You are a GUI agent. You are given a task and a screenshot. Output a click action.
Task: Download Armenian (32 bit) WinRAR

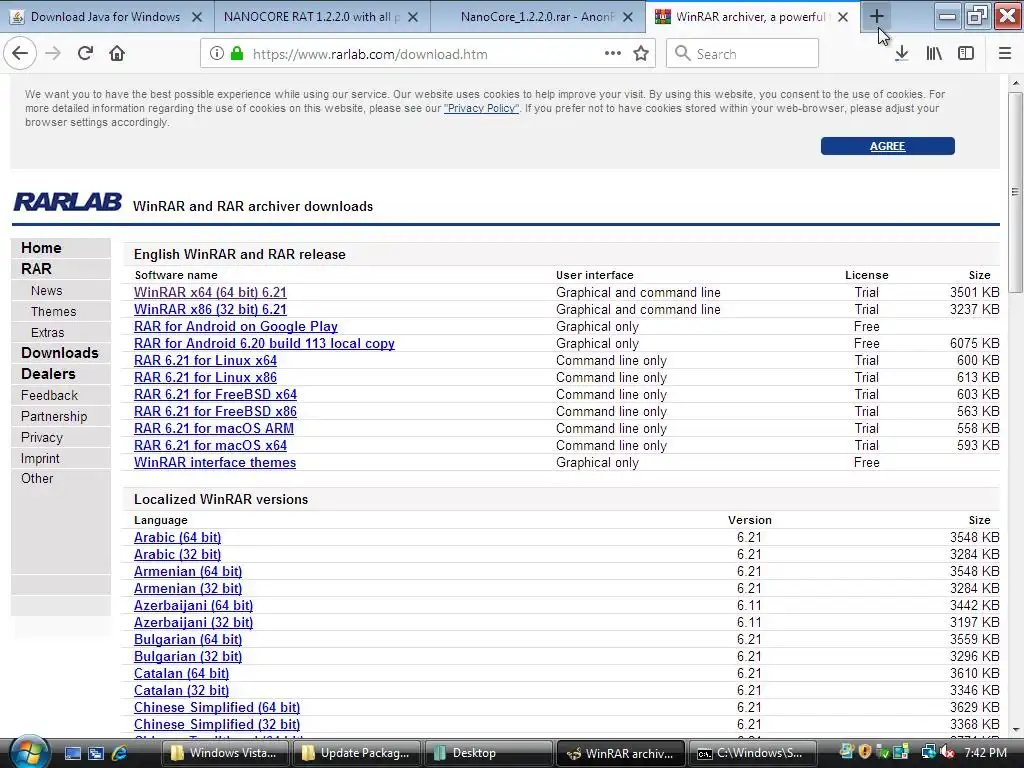(x=188, y=588)
